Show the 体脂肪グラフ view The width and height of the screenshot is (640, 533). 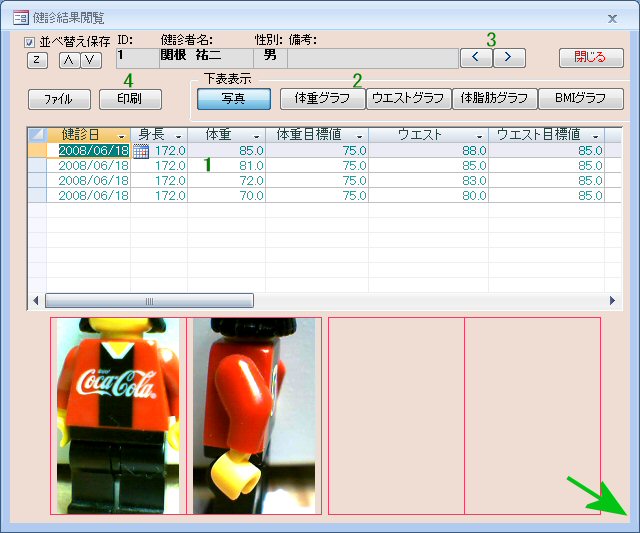coord(494,99)
